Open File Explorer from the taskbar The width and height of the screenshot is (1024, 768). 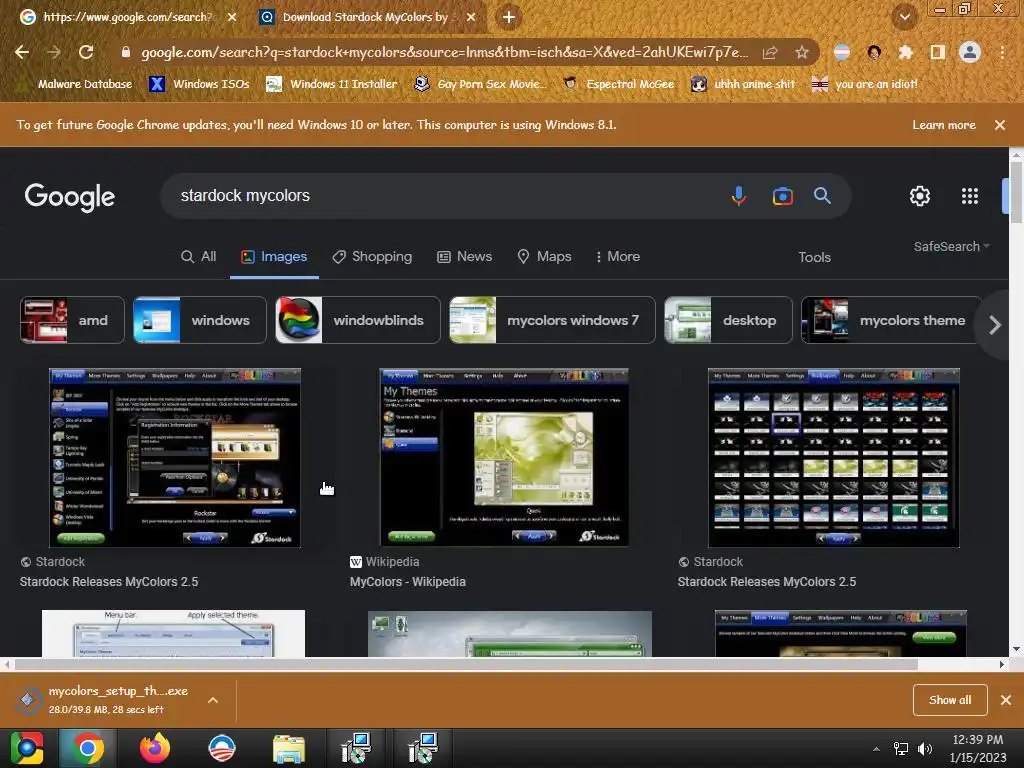click(x=288, y=748)
